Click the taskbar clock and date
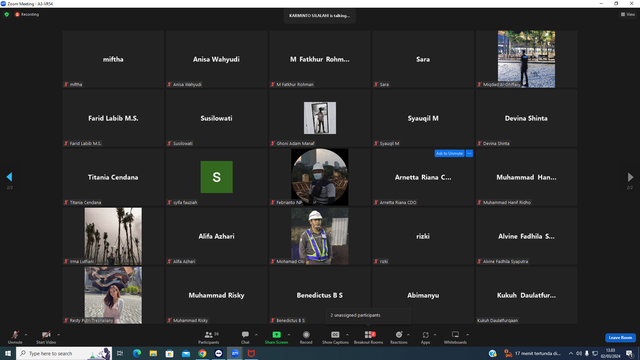640x360 pixels. tap(611, 353)
